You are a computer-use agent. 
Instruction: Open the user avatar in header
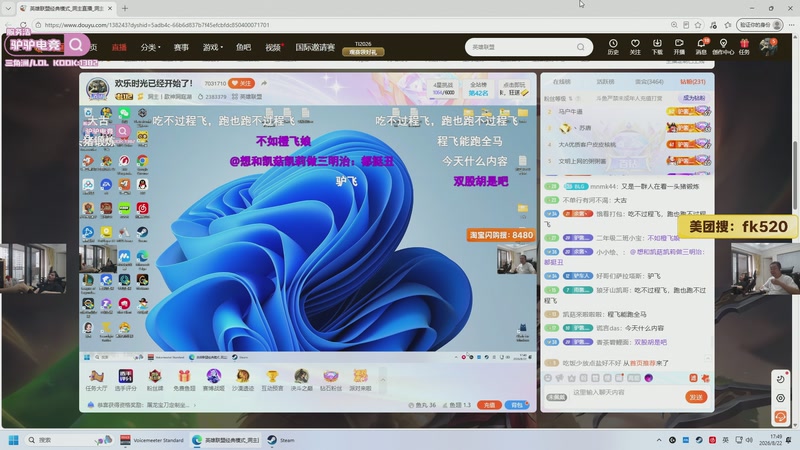[768, 46]
